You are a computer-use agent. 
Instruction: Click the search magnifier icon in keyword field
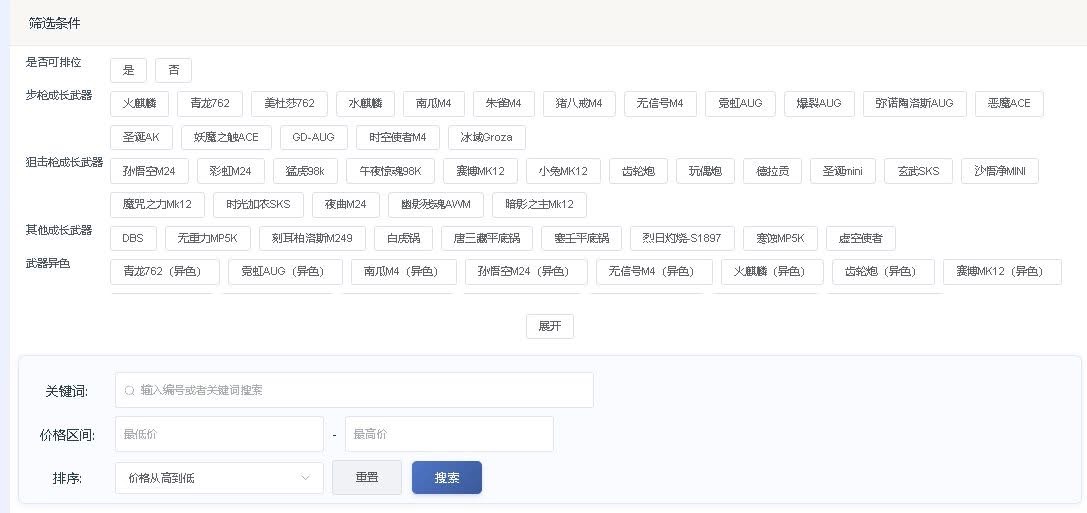click(129, 390)
